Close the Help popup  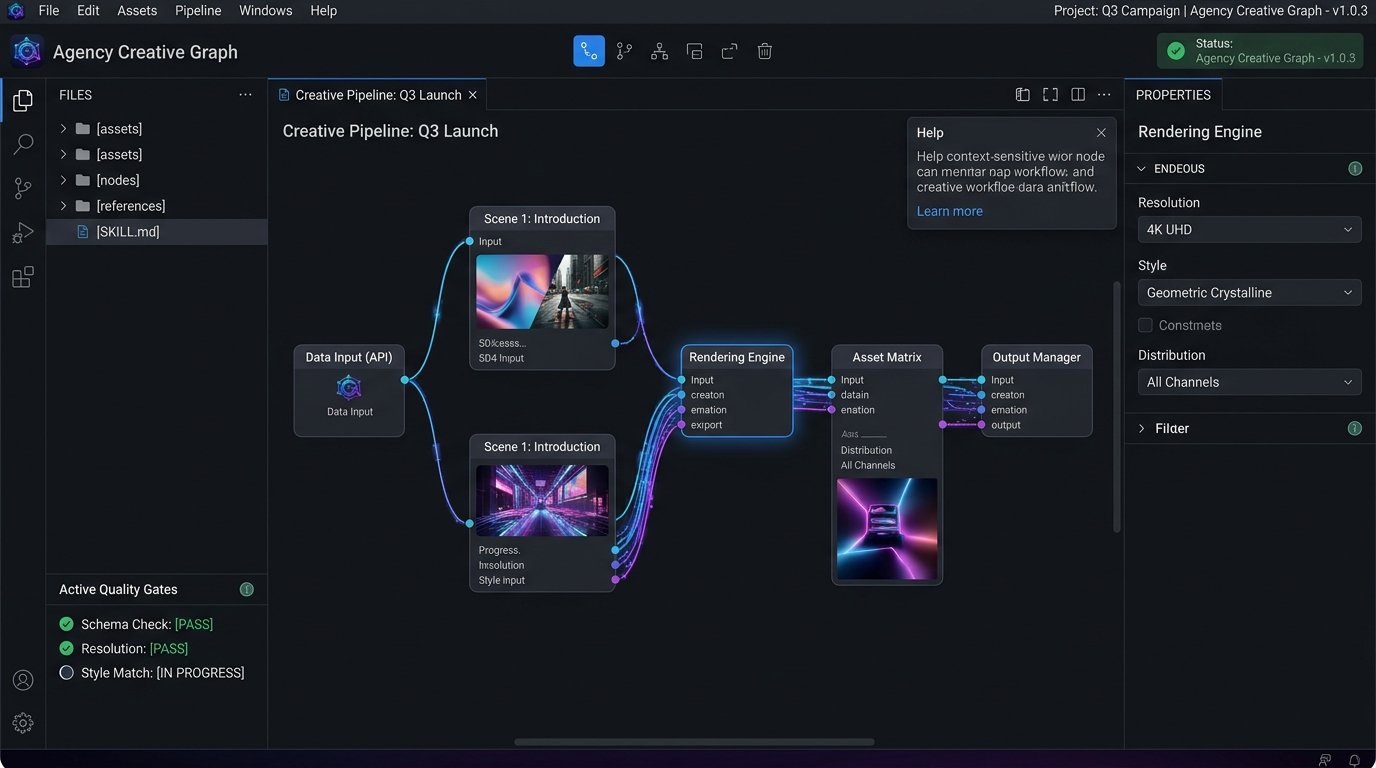(1101, 133)
